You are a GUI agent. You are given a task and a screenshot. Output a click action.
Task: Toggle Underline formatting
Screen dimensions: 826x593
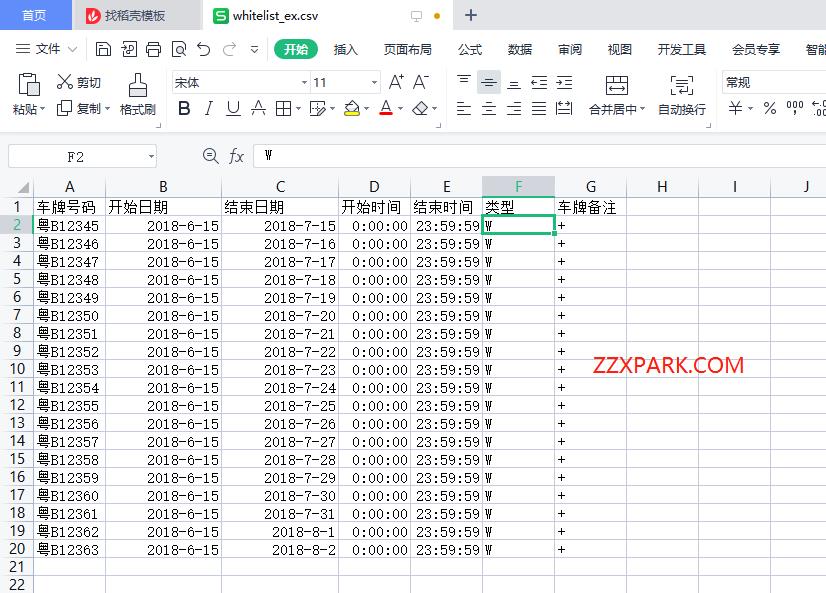pos(233,109)
